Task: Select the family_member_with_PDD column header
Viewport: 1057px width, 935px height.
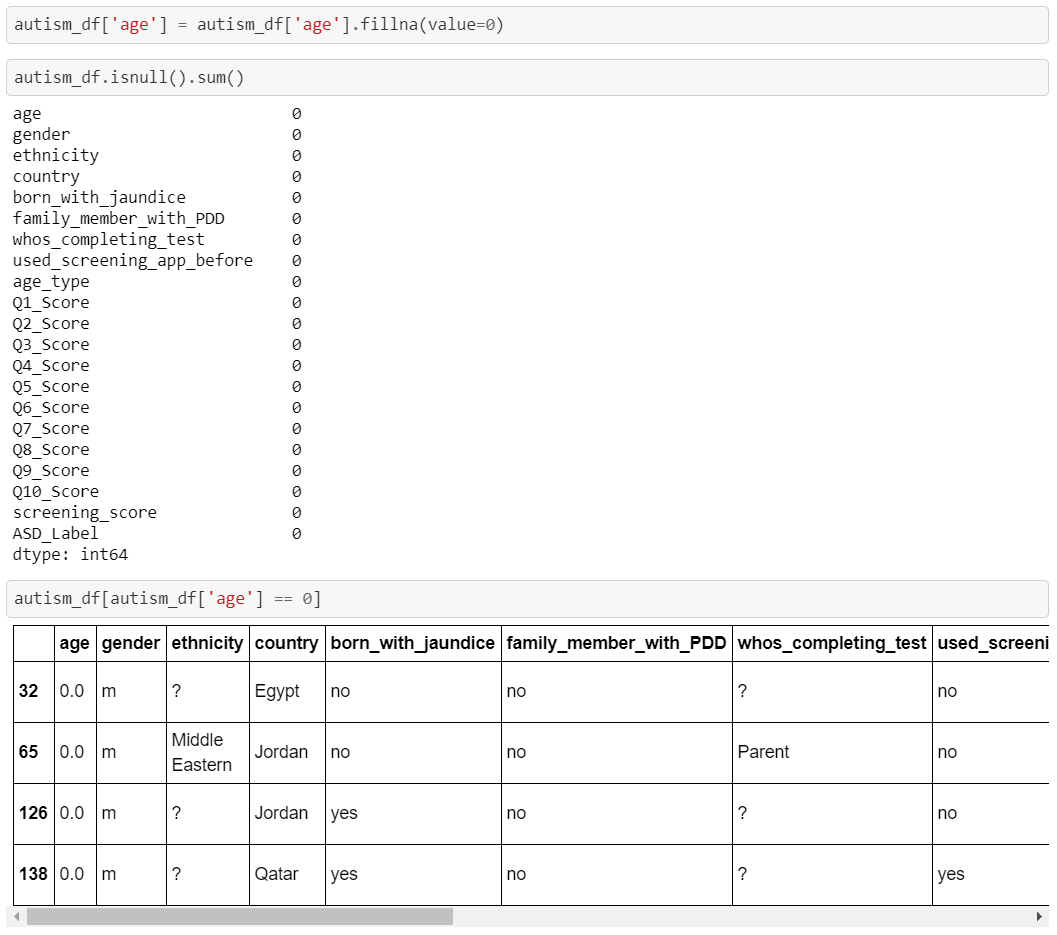Action: tap(615, 643)
